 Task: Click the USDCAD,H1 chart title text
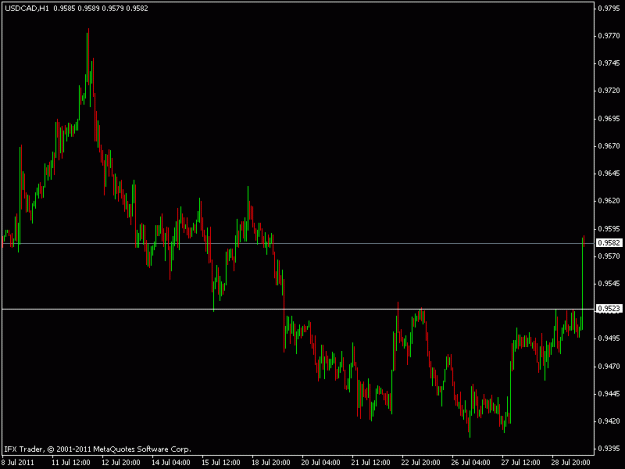27,8
